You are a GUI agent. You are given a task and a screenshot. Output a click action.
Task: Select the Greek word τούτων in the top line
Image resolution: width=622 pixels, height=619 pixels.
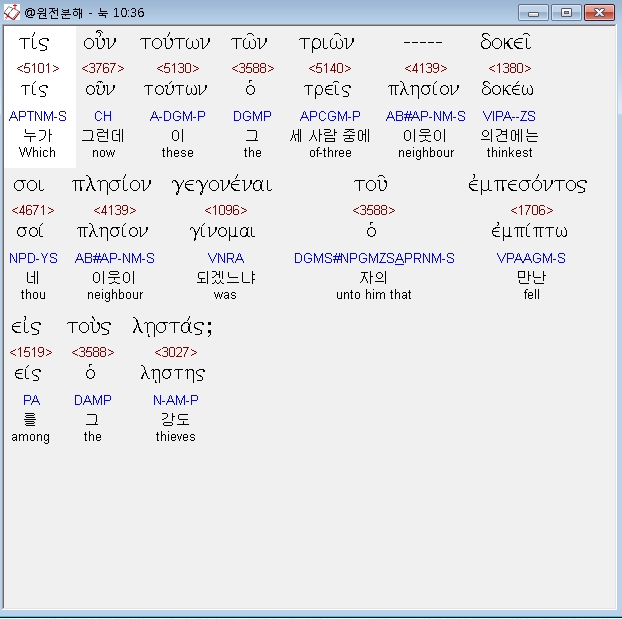(175, 42)
